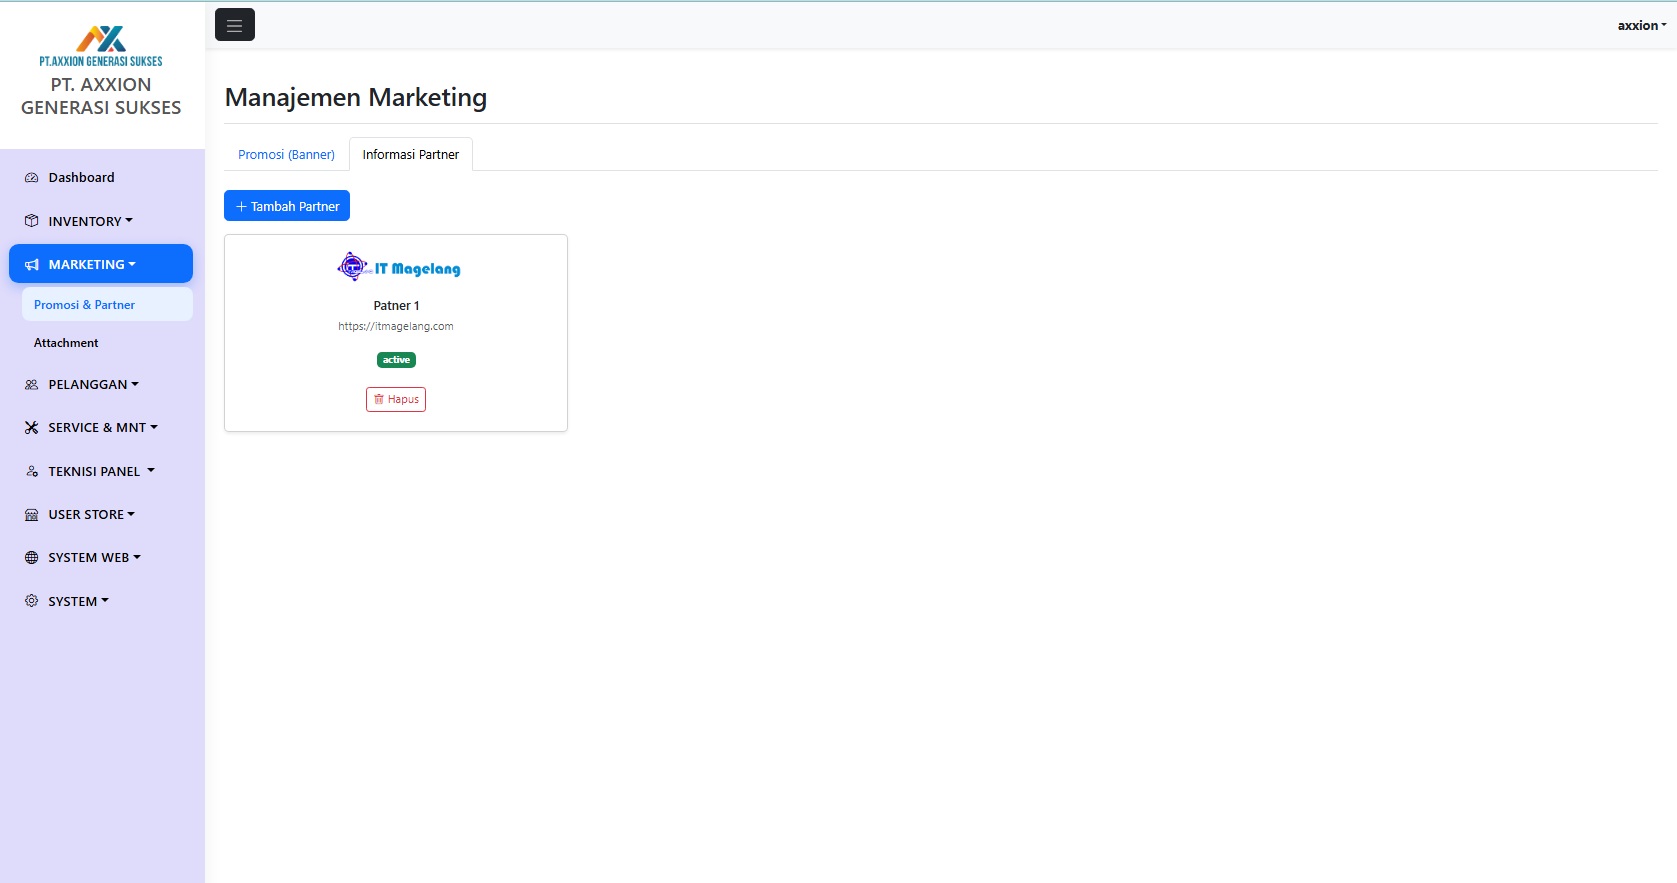Expand the SYSTEM WEB menu

coord(101,557)
